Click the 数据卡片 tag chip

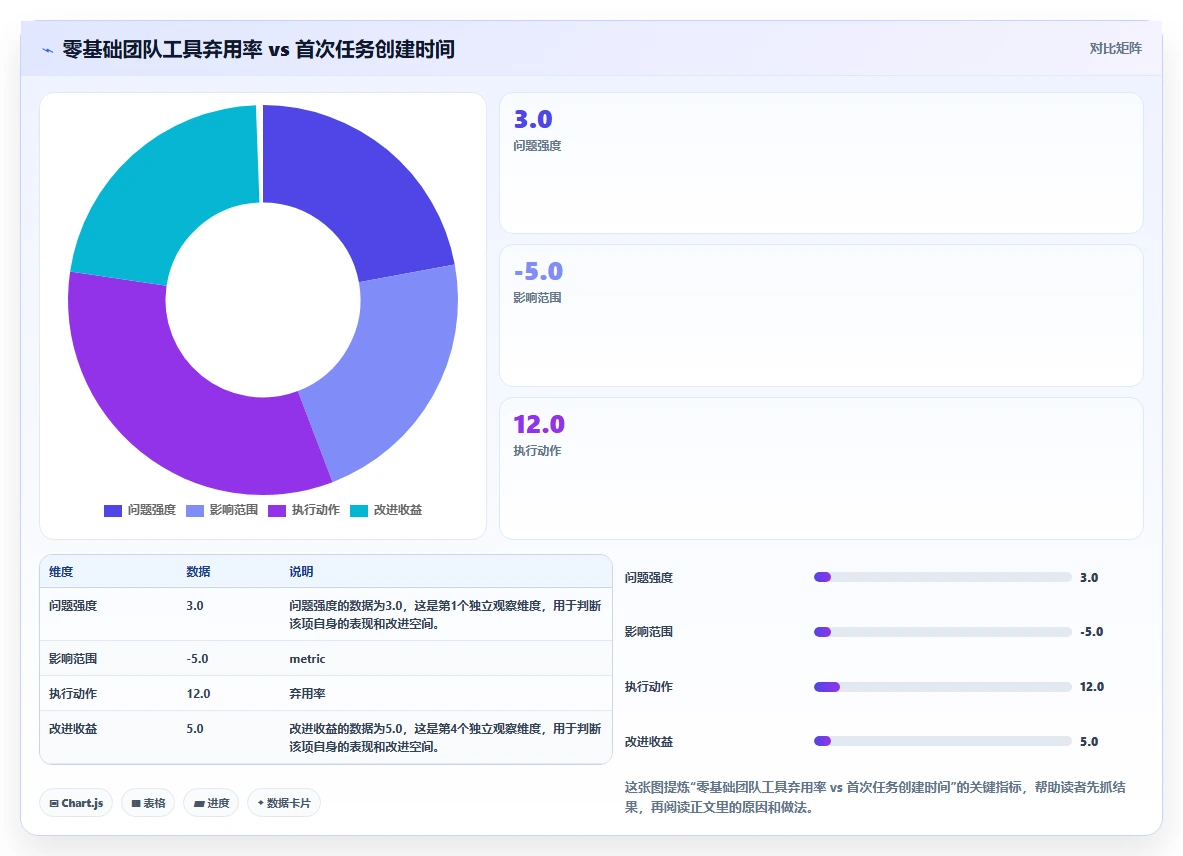(x=284, y=803)
